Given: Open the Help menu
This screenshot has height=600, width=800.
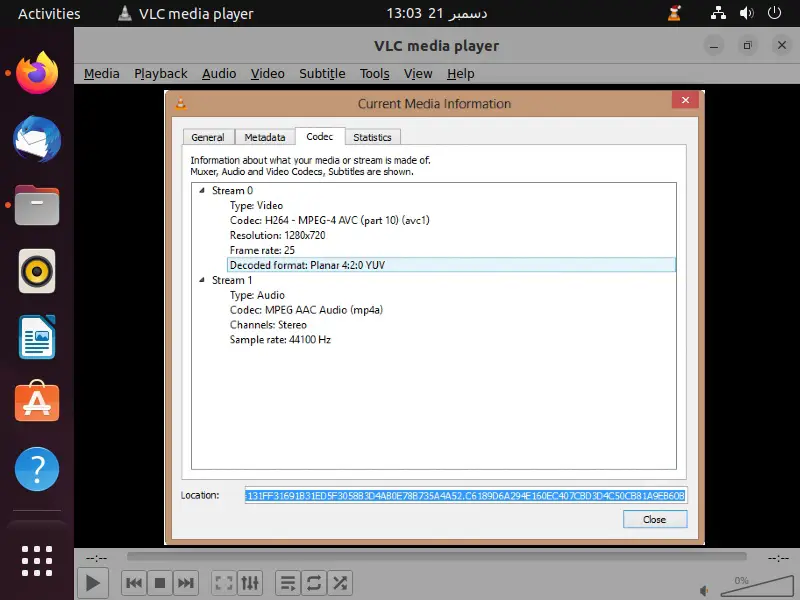Looking at the screenshot, I should [x=461, y=74].
